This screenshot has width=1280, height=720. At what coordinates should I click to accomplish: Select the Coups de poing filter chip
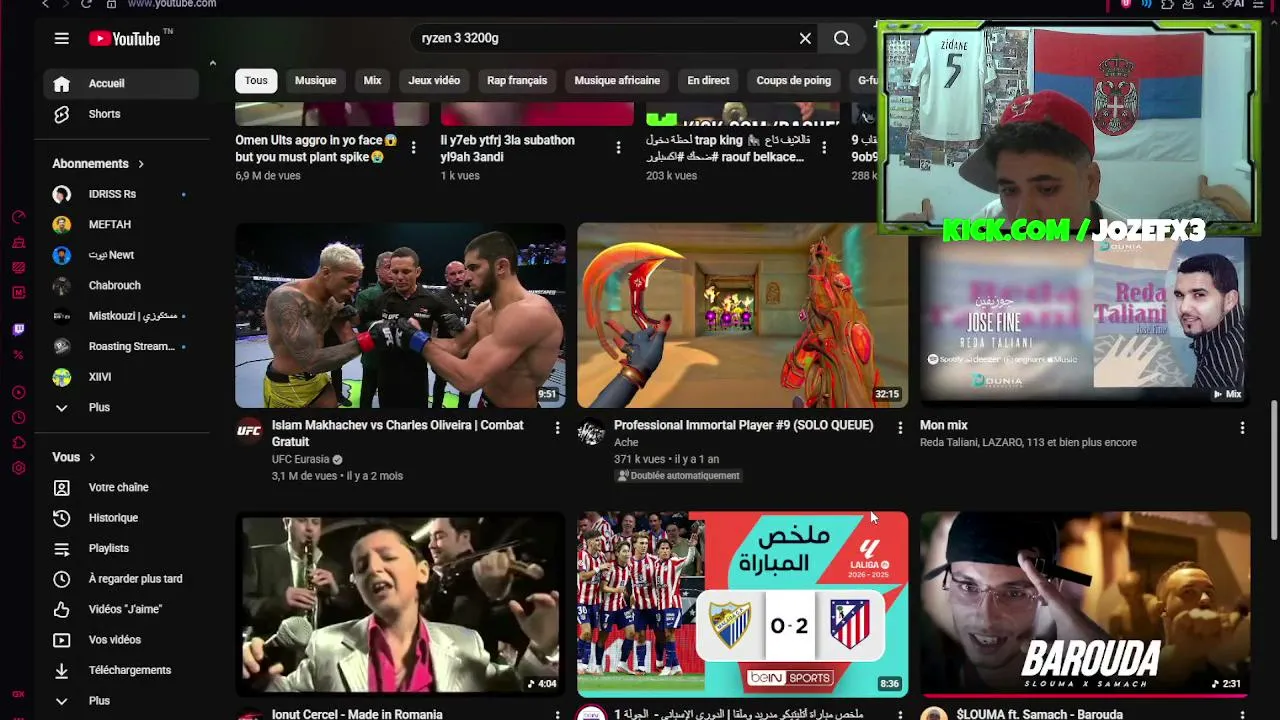tap(793, 81)
